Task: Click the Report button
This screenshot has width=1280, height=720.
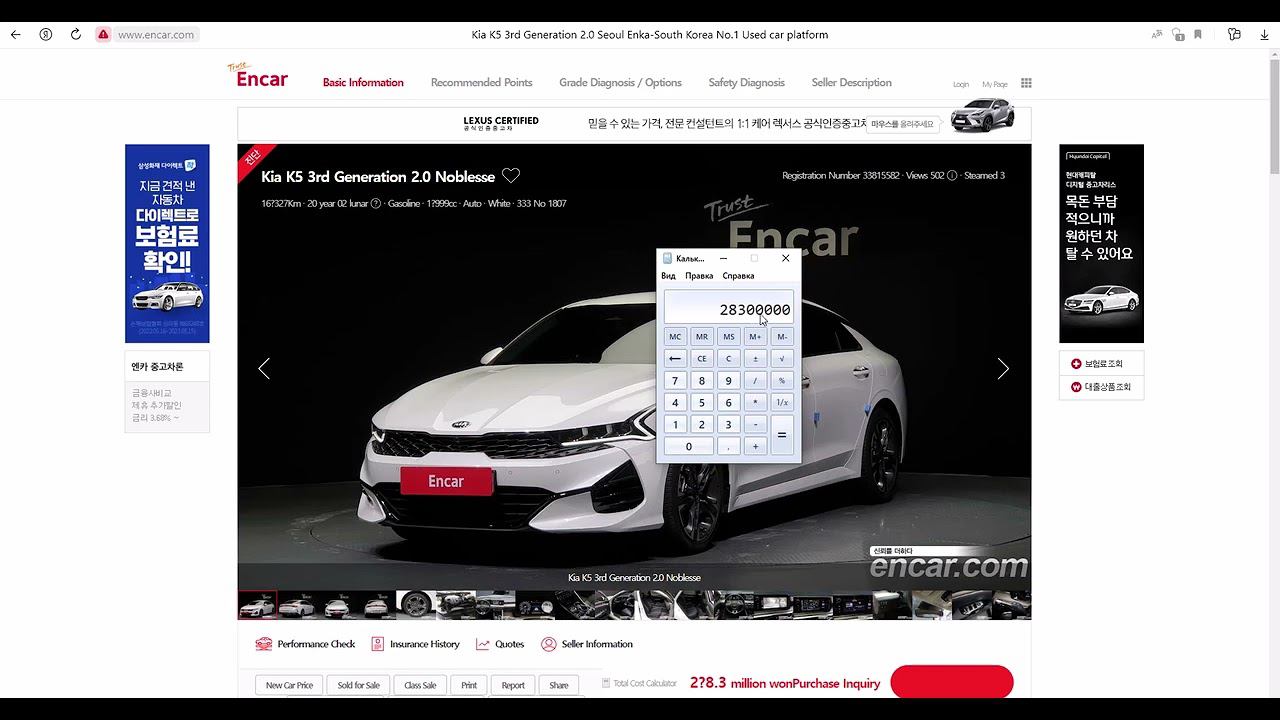Action: click(513, 685)
